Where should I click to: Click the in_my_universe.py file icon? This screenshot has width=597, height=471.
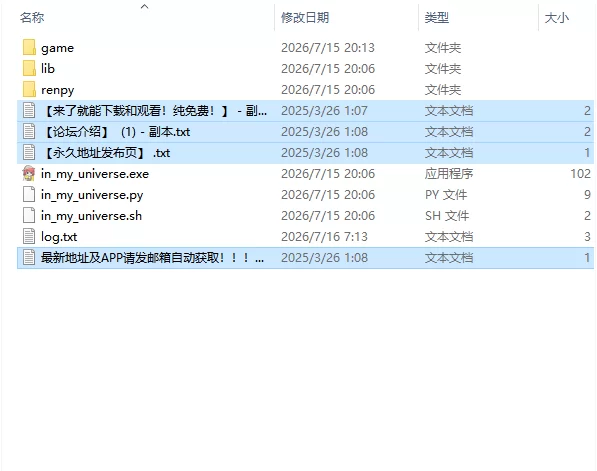click(x=29, y=195)
